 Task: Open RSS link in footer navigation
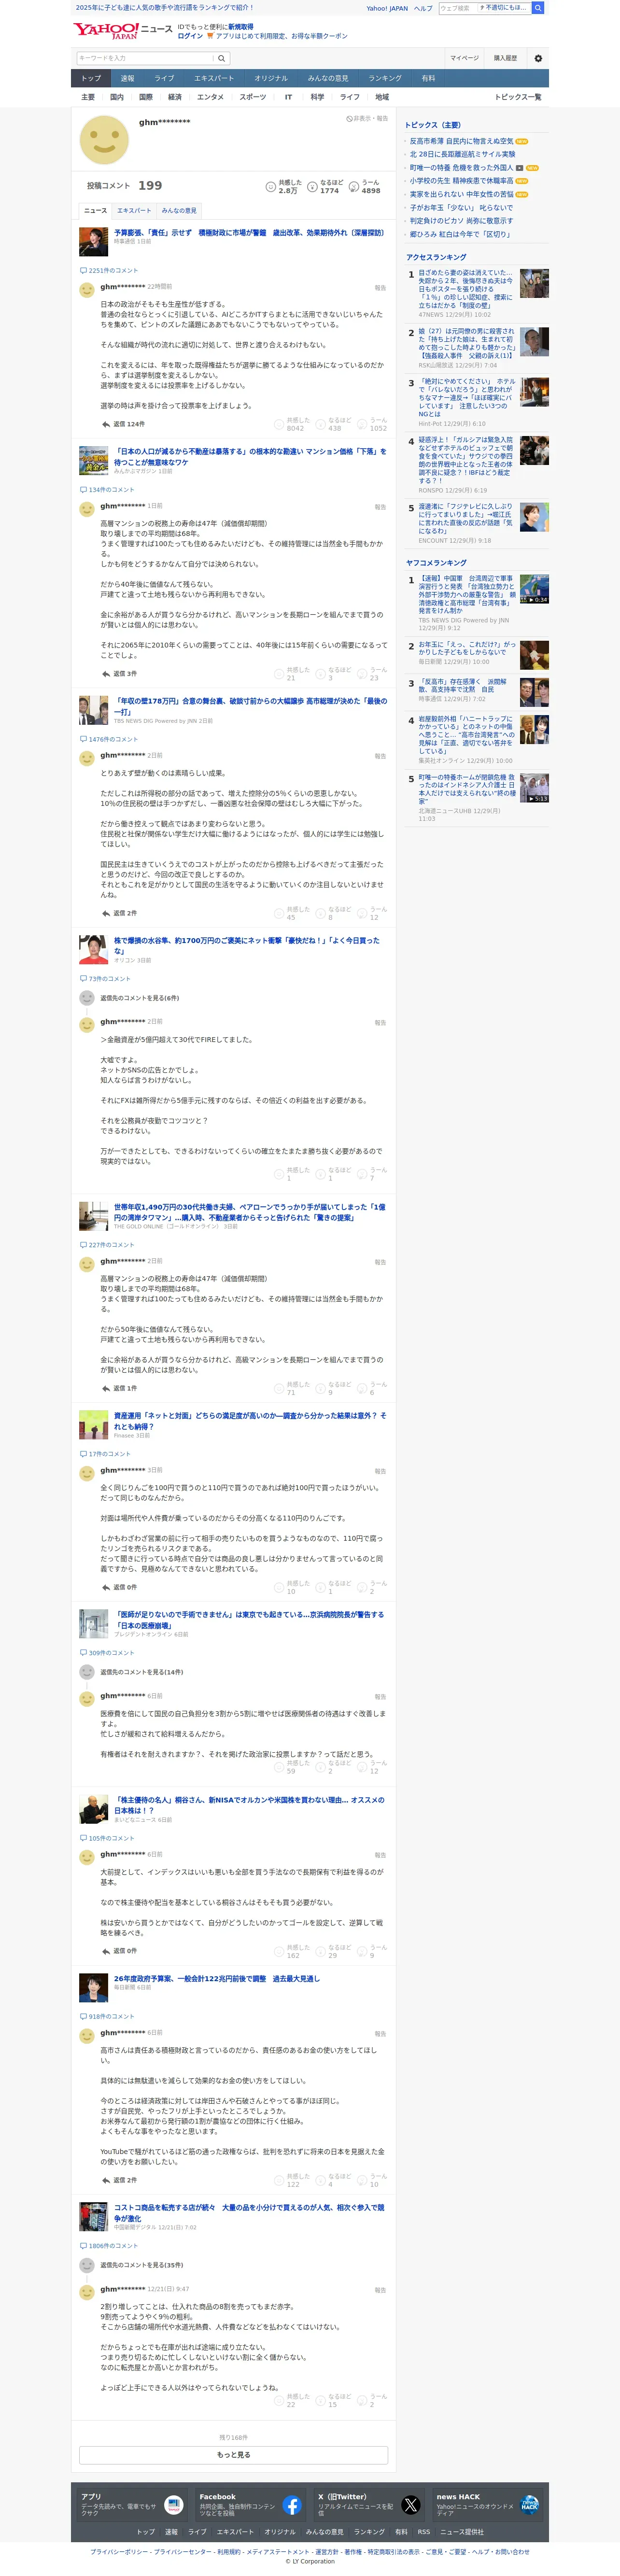(423, 2532)
